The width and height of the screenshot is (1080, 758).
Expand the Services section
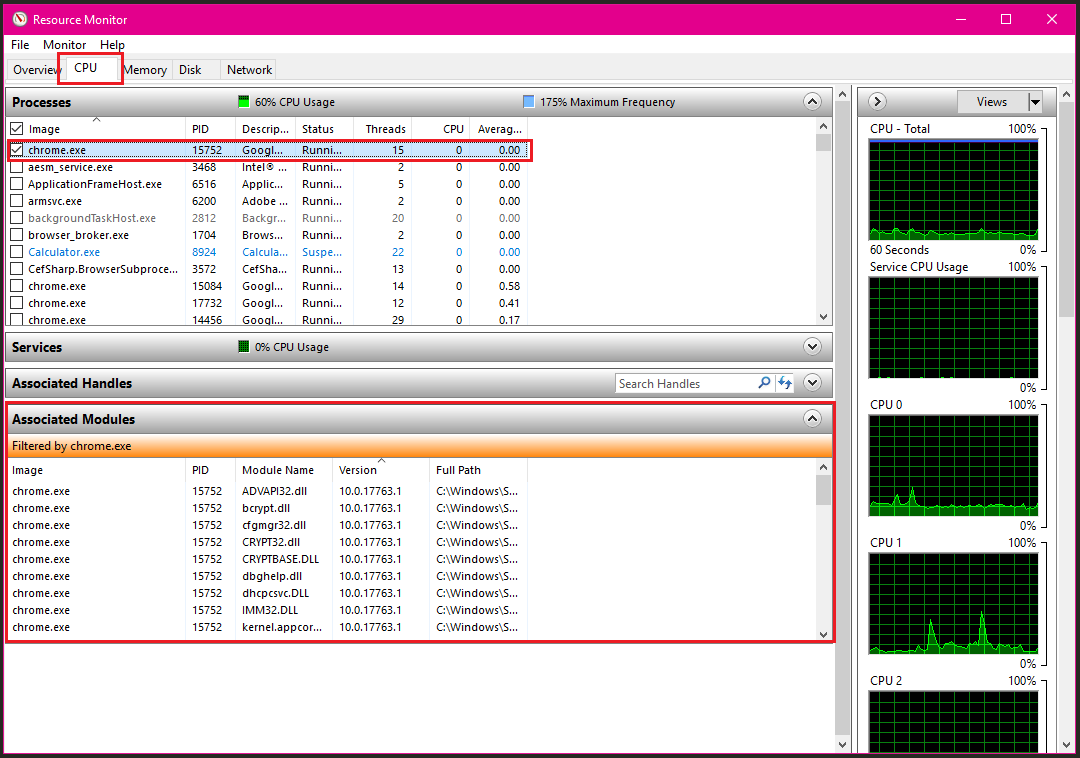pyautogui.click(x=812, y=347)
